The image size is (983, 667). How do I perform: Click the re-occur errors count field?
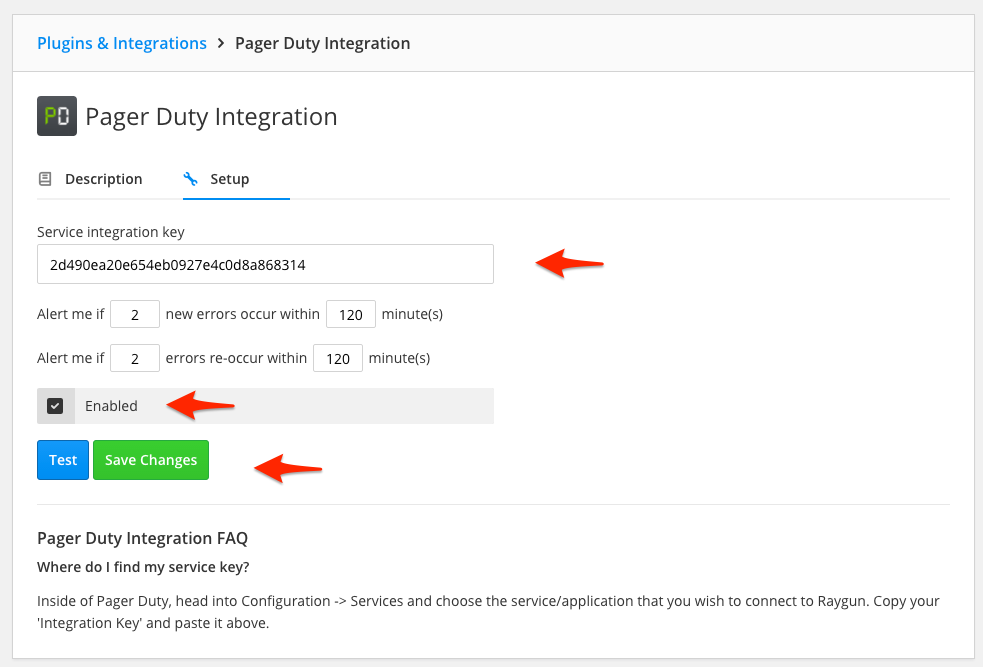click(135, 358)
